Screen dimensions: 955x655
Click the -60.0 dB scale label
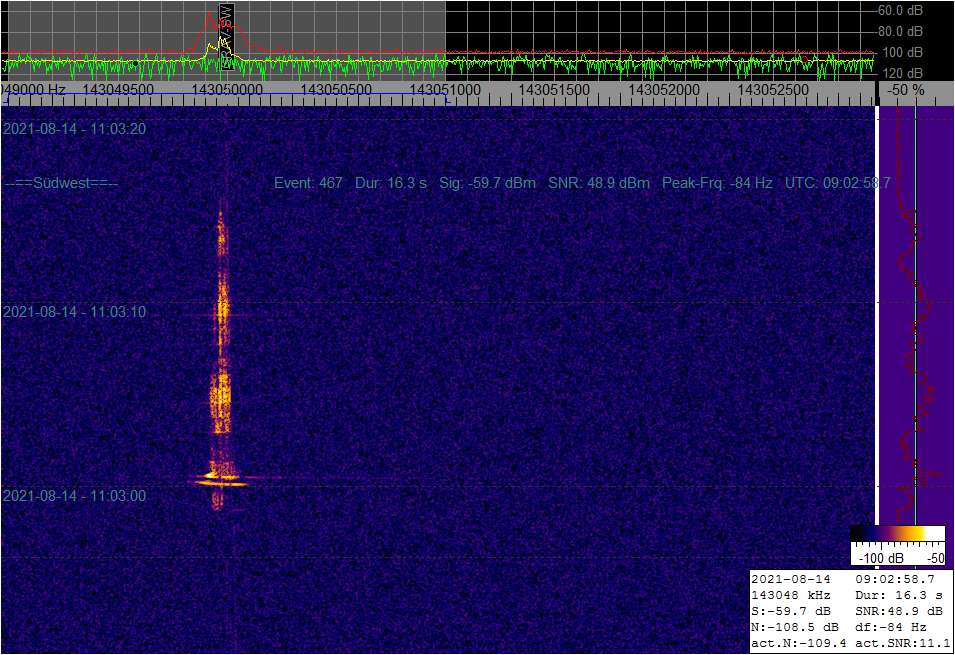pyautogui.click(x=900, y=10)
